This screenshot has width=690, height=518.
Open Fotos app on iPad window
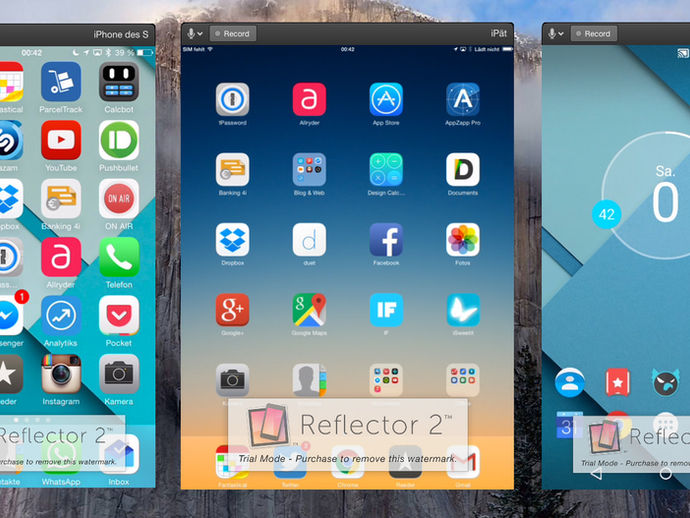point(462,240)
